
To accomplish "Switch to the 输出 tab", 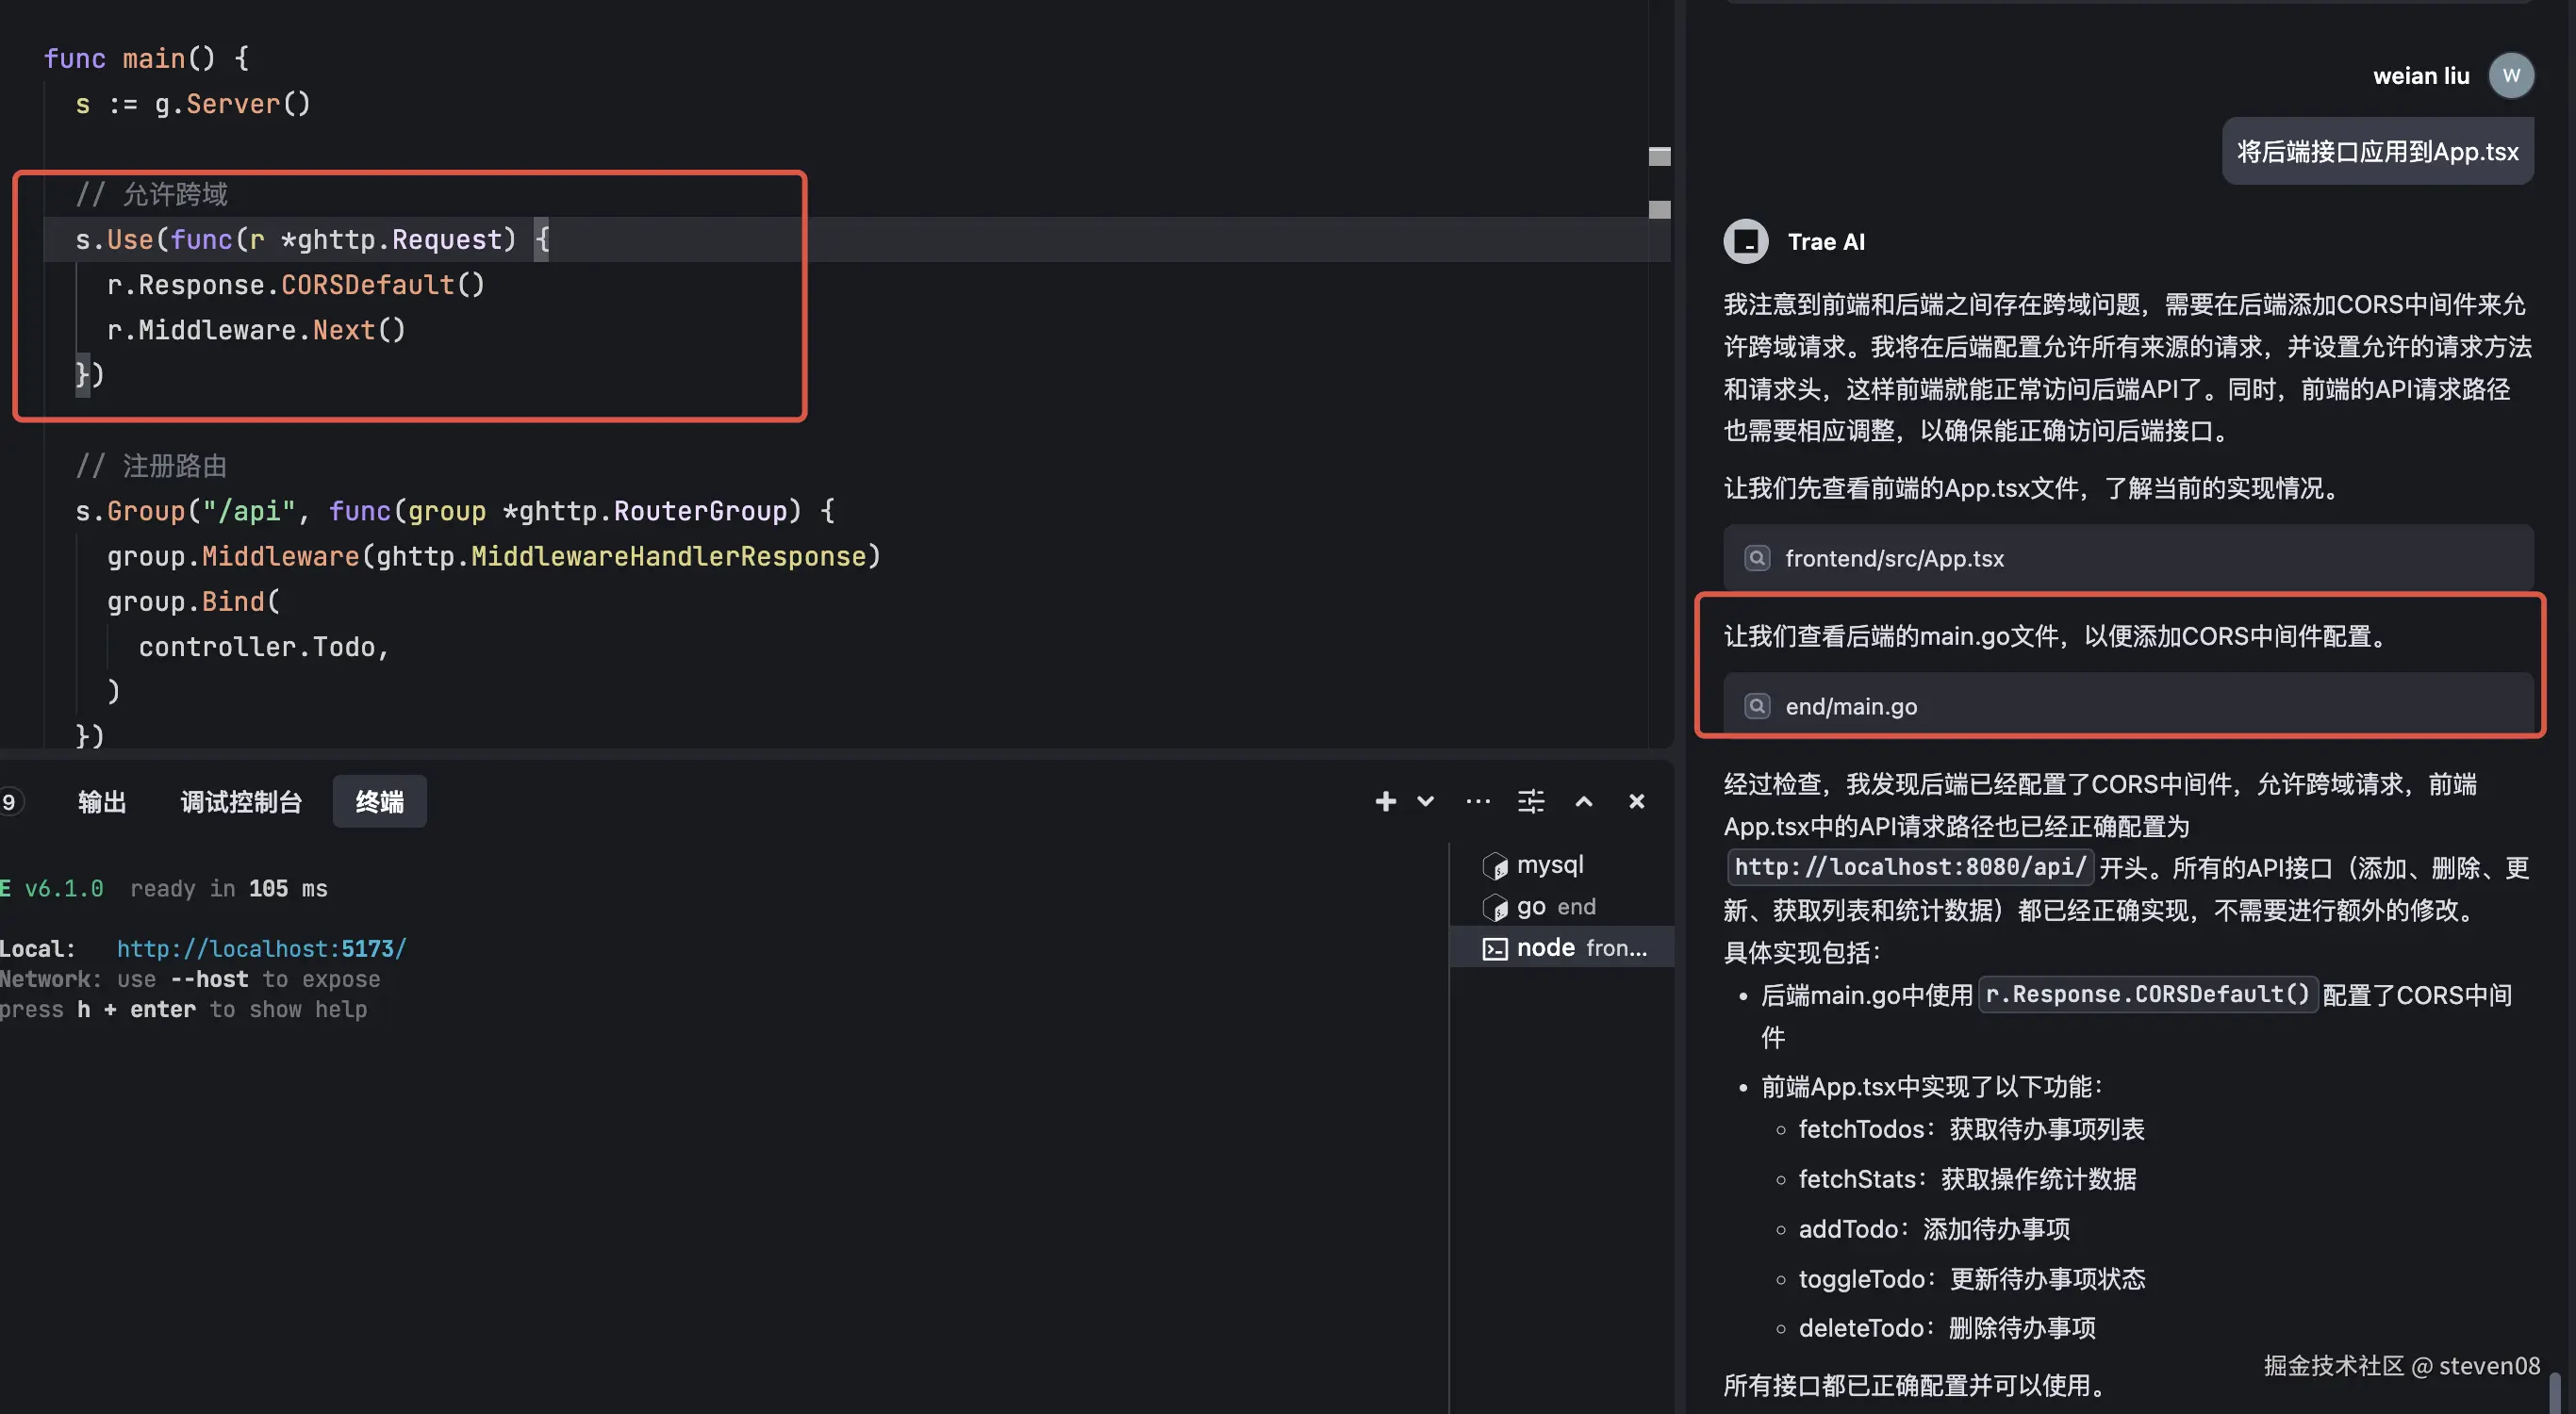I will (102, 801).
